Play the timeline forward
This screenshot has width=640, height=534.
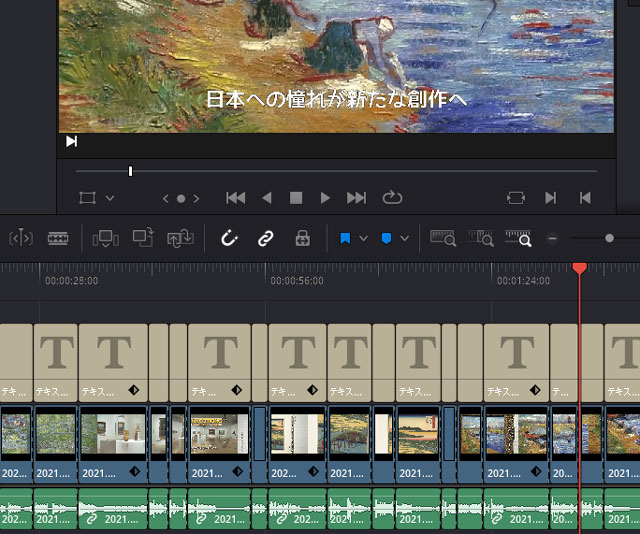pos(325,198)
